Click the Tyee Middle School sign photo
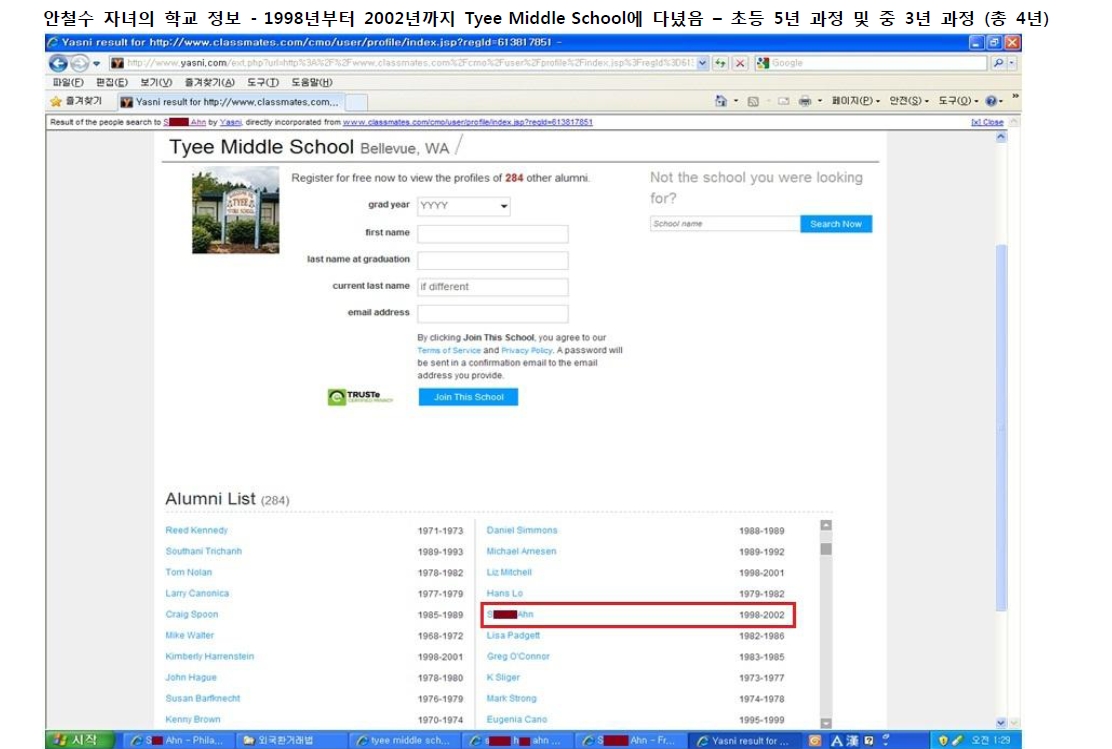The image size is (1112, 749). [x=235, y=210]
